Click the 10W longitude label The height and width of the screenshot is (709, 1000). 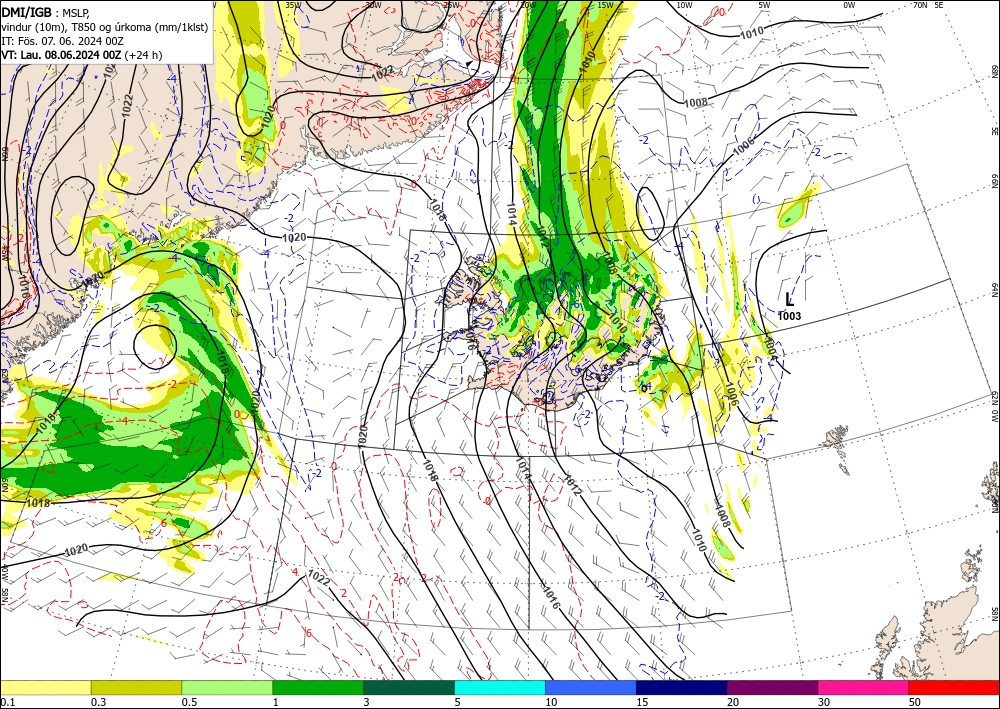pos(684,4)
